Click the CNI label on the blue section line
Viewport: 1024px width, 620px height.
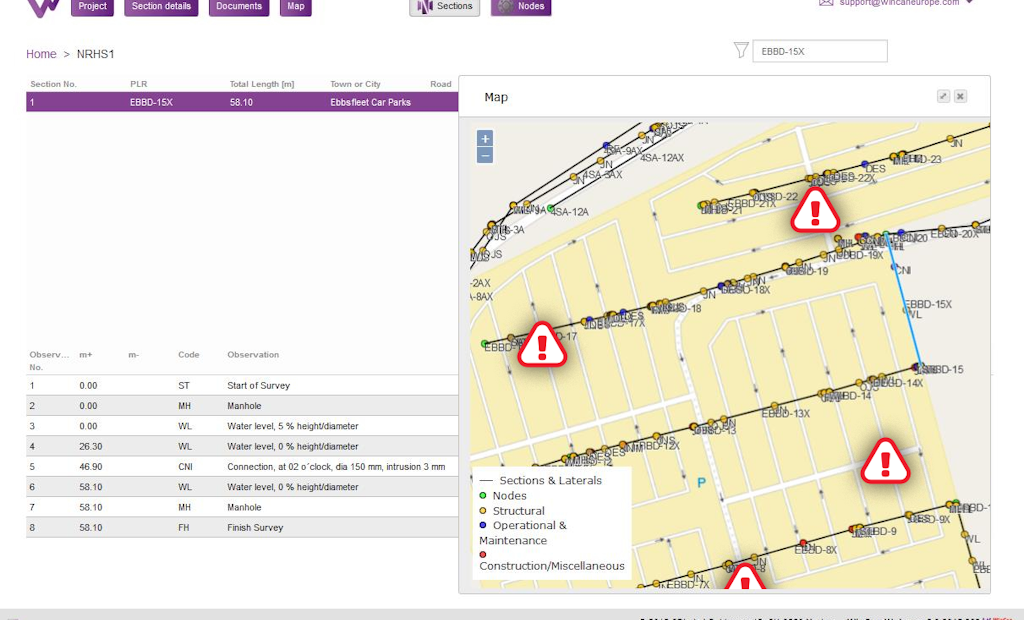pos(903,270)
